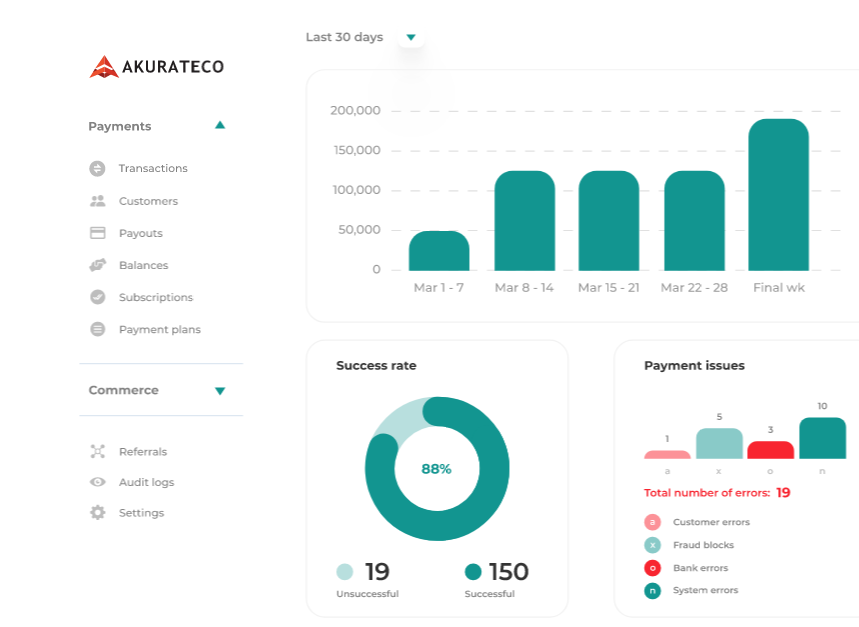
Task: Select Payment plans
Action: [x=160, y=330]
